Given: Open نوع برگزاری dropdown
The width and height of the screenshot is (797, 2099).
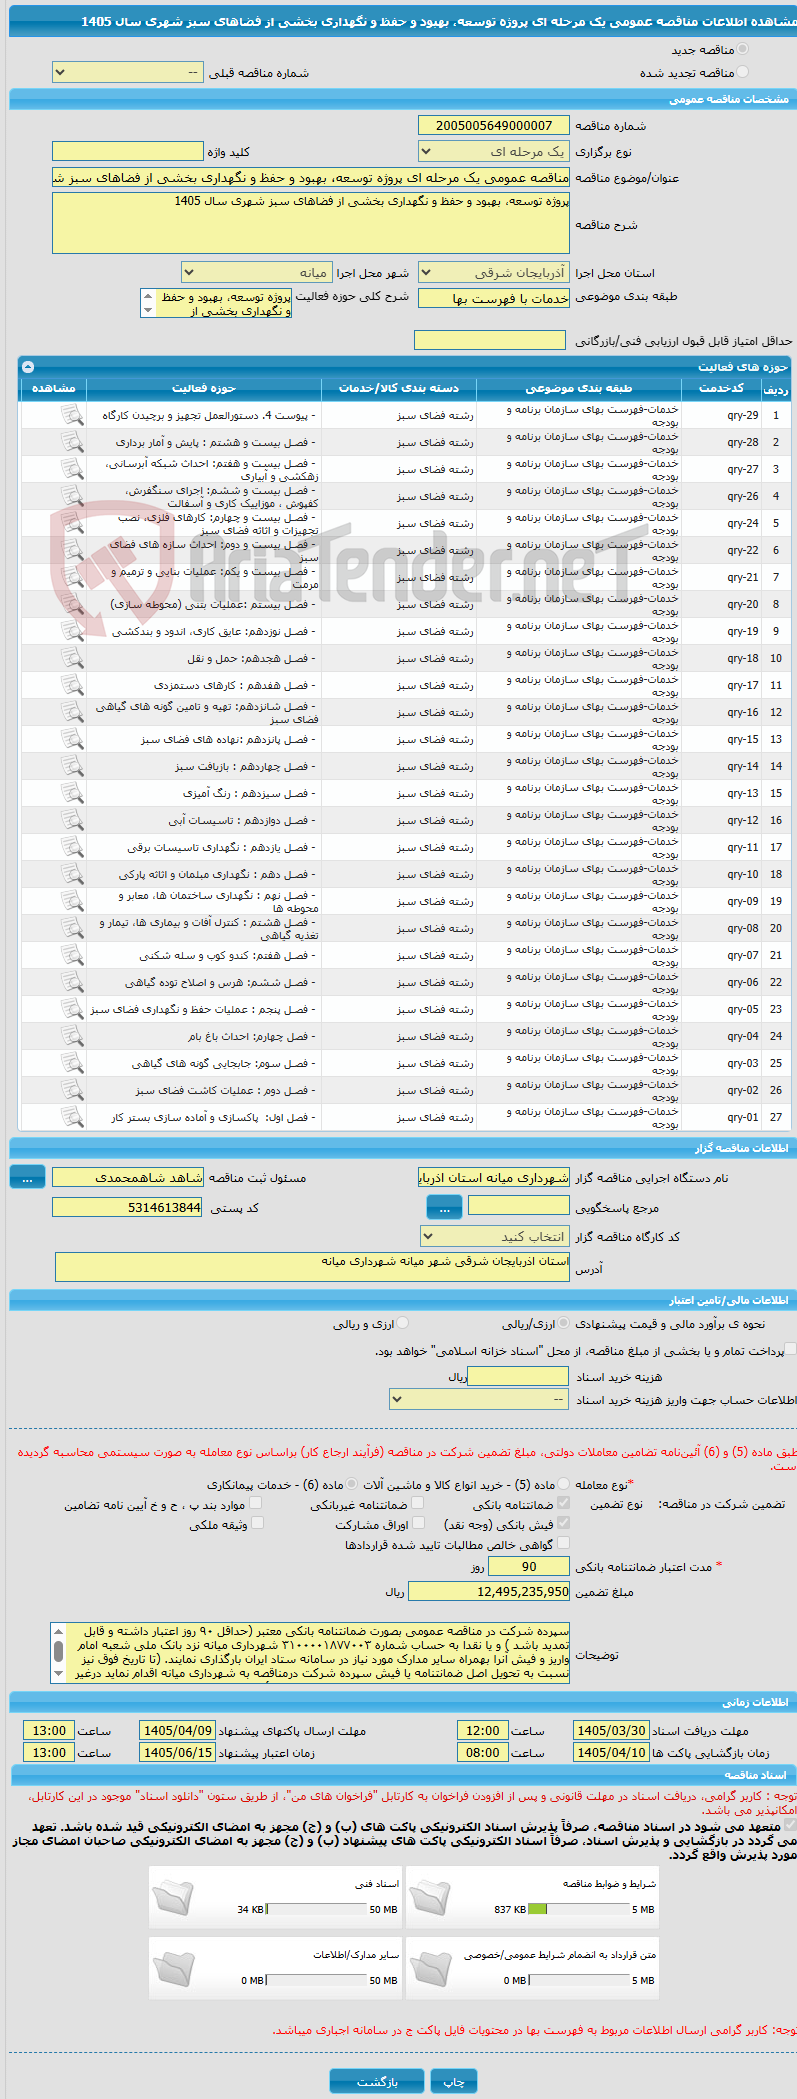Looking at the screenshot, I should click(x=494, y=152).
